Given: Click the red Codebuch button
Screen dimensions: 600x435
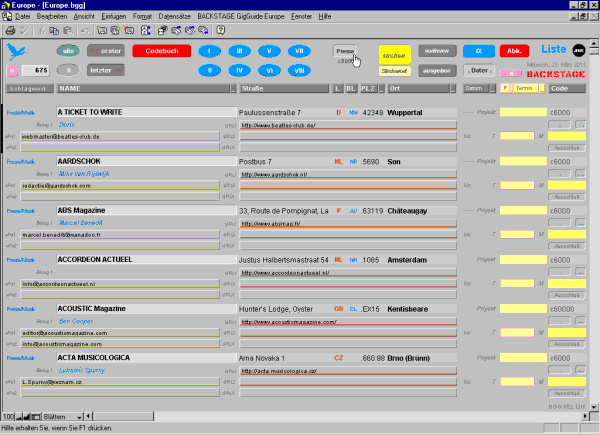Looking at the screenshot, I should [162, 51].
